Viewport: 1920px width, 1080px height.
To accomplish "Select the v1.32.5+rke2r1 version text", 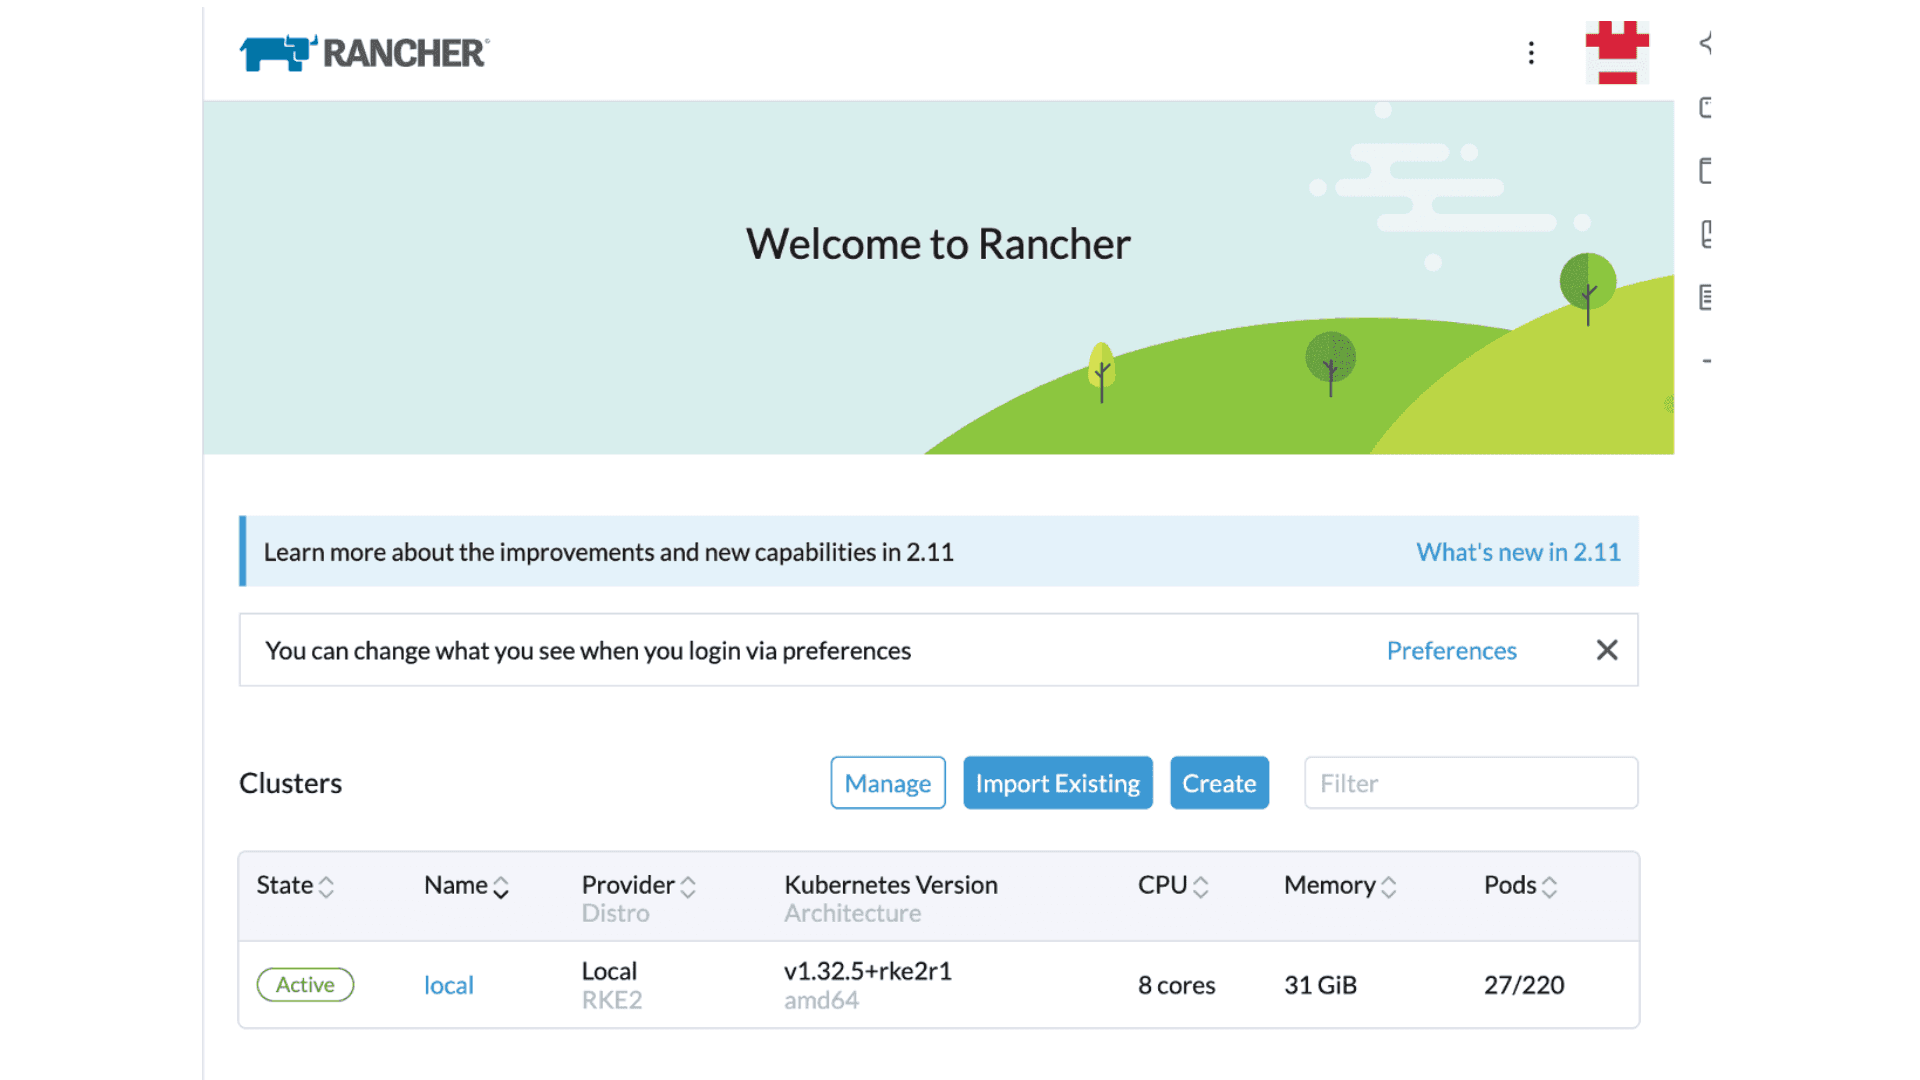I will click(x=868, y=971).
